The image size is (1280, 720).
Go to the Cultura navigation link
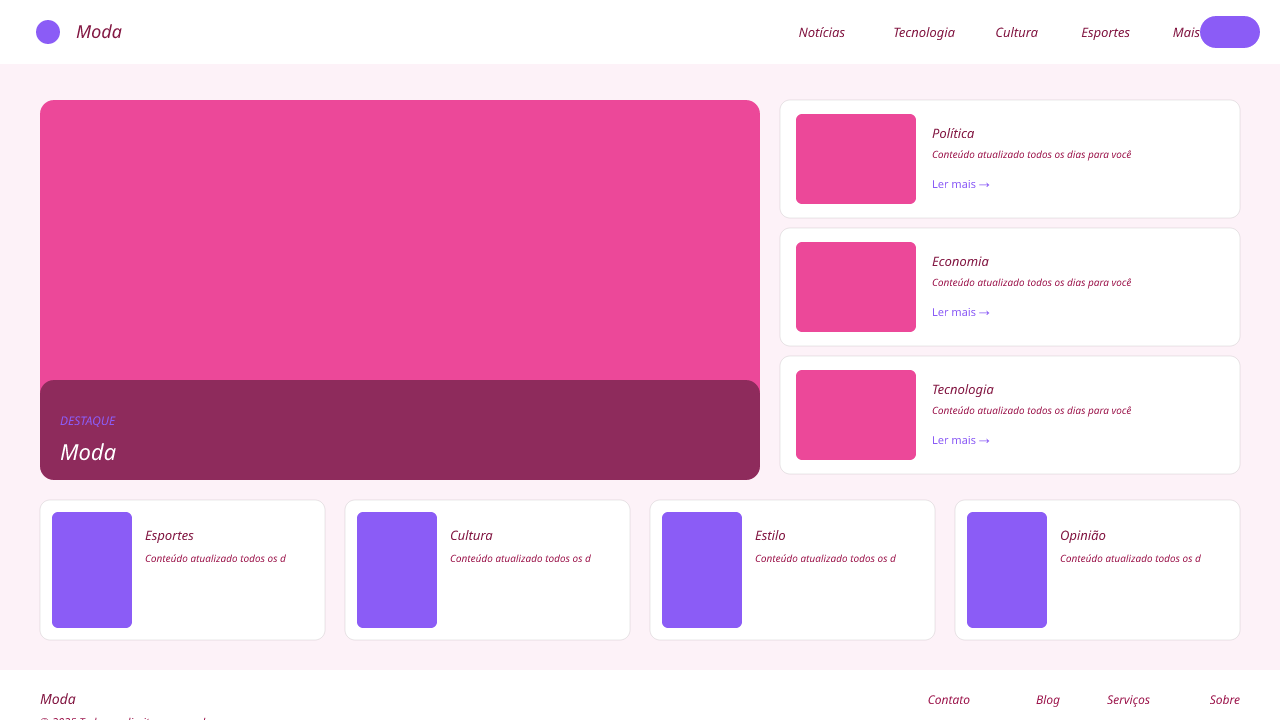[1016, 32]
